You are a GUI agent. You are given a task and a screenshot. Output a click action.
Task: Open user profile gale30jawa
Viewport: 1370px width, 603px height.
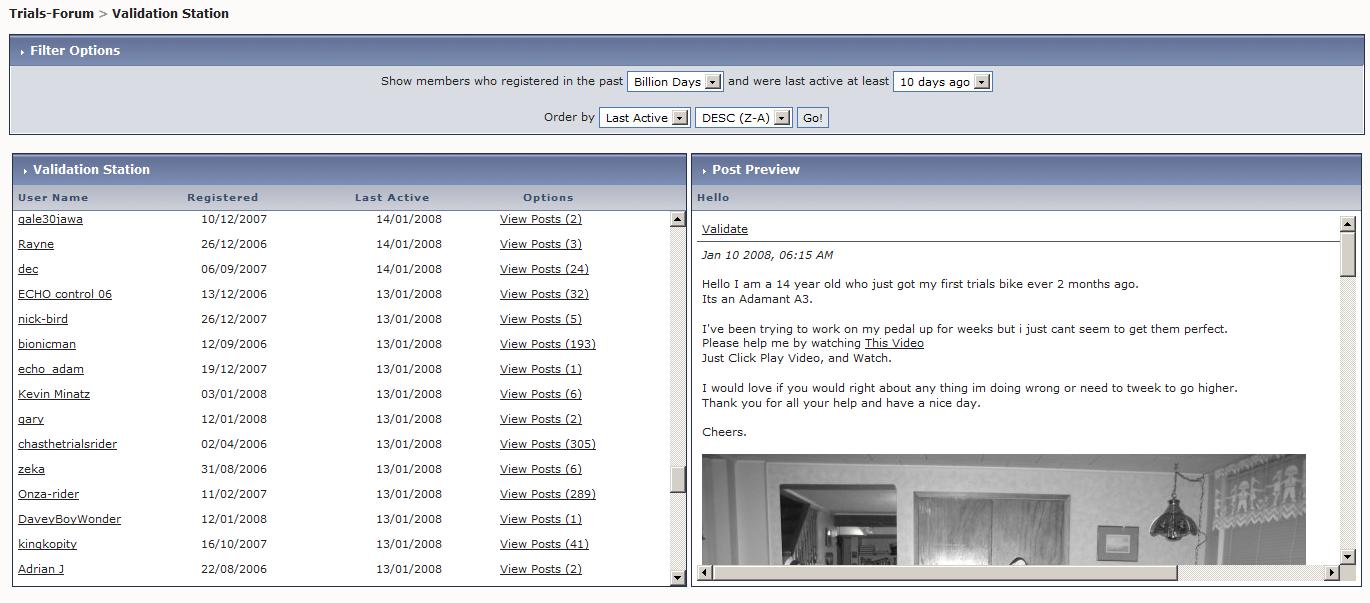[x=50, y=219]
